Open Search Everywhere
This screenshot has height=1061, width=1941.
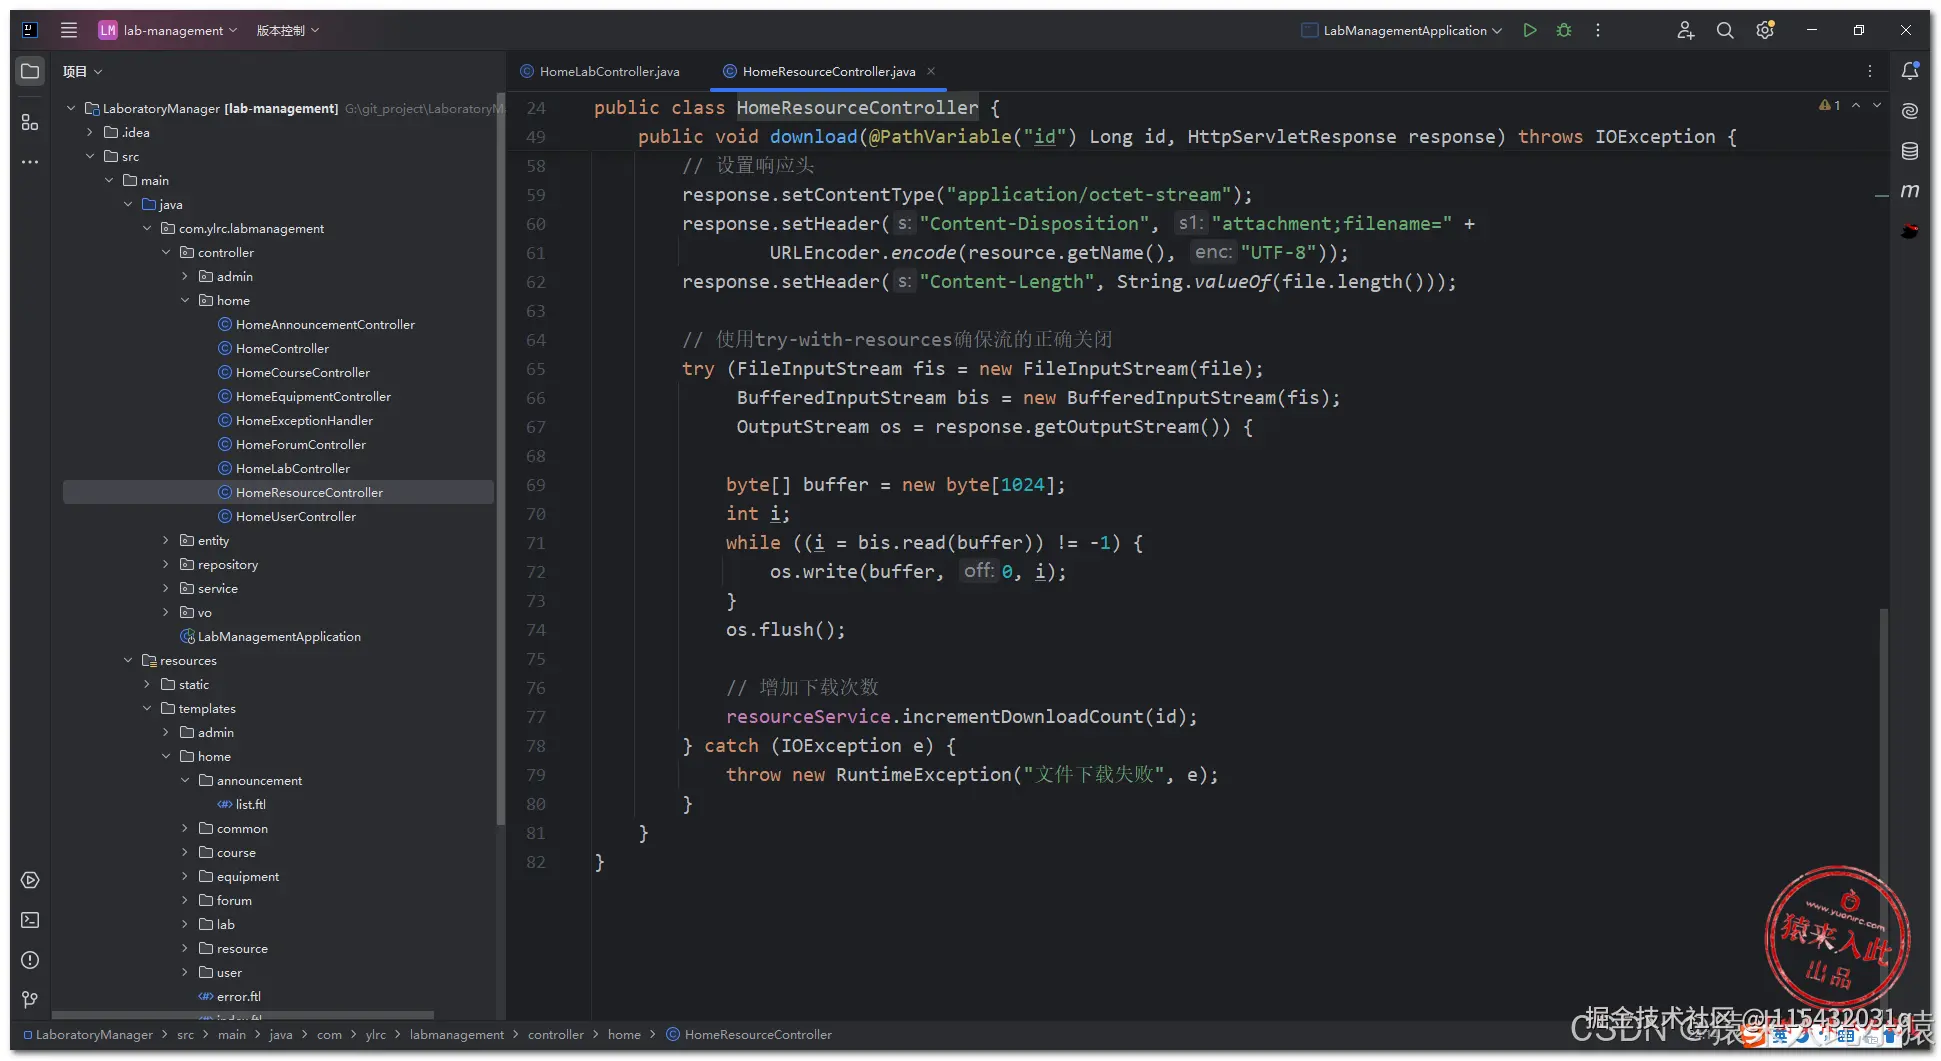[x=1725, y=30]
